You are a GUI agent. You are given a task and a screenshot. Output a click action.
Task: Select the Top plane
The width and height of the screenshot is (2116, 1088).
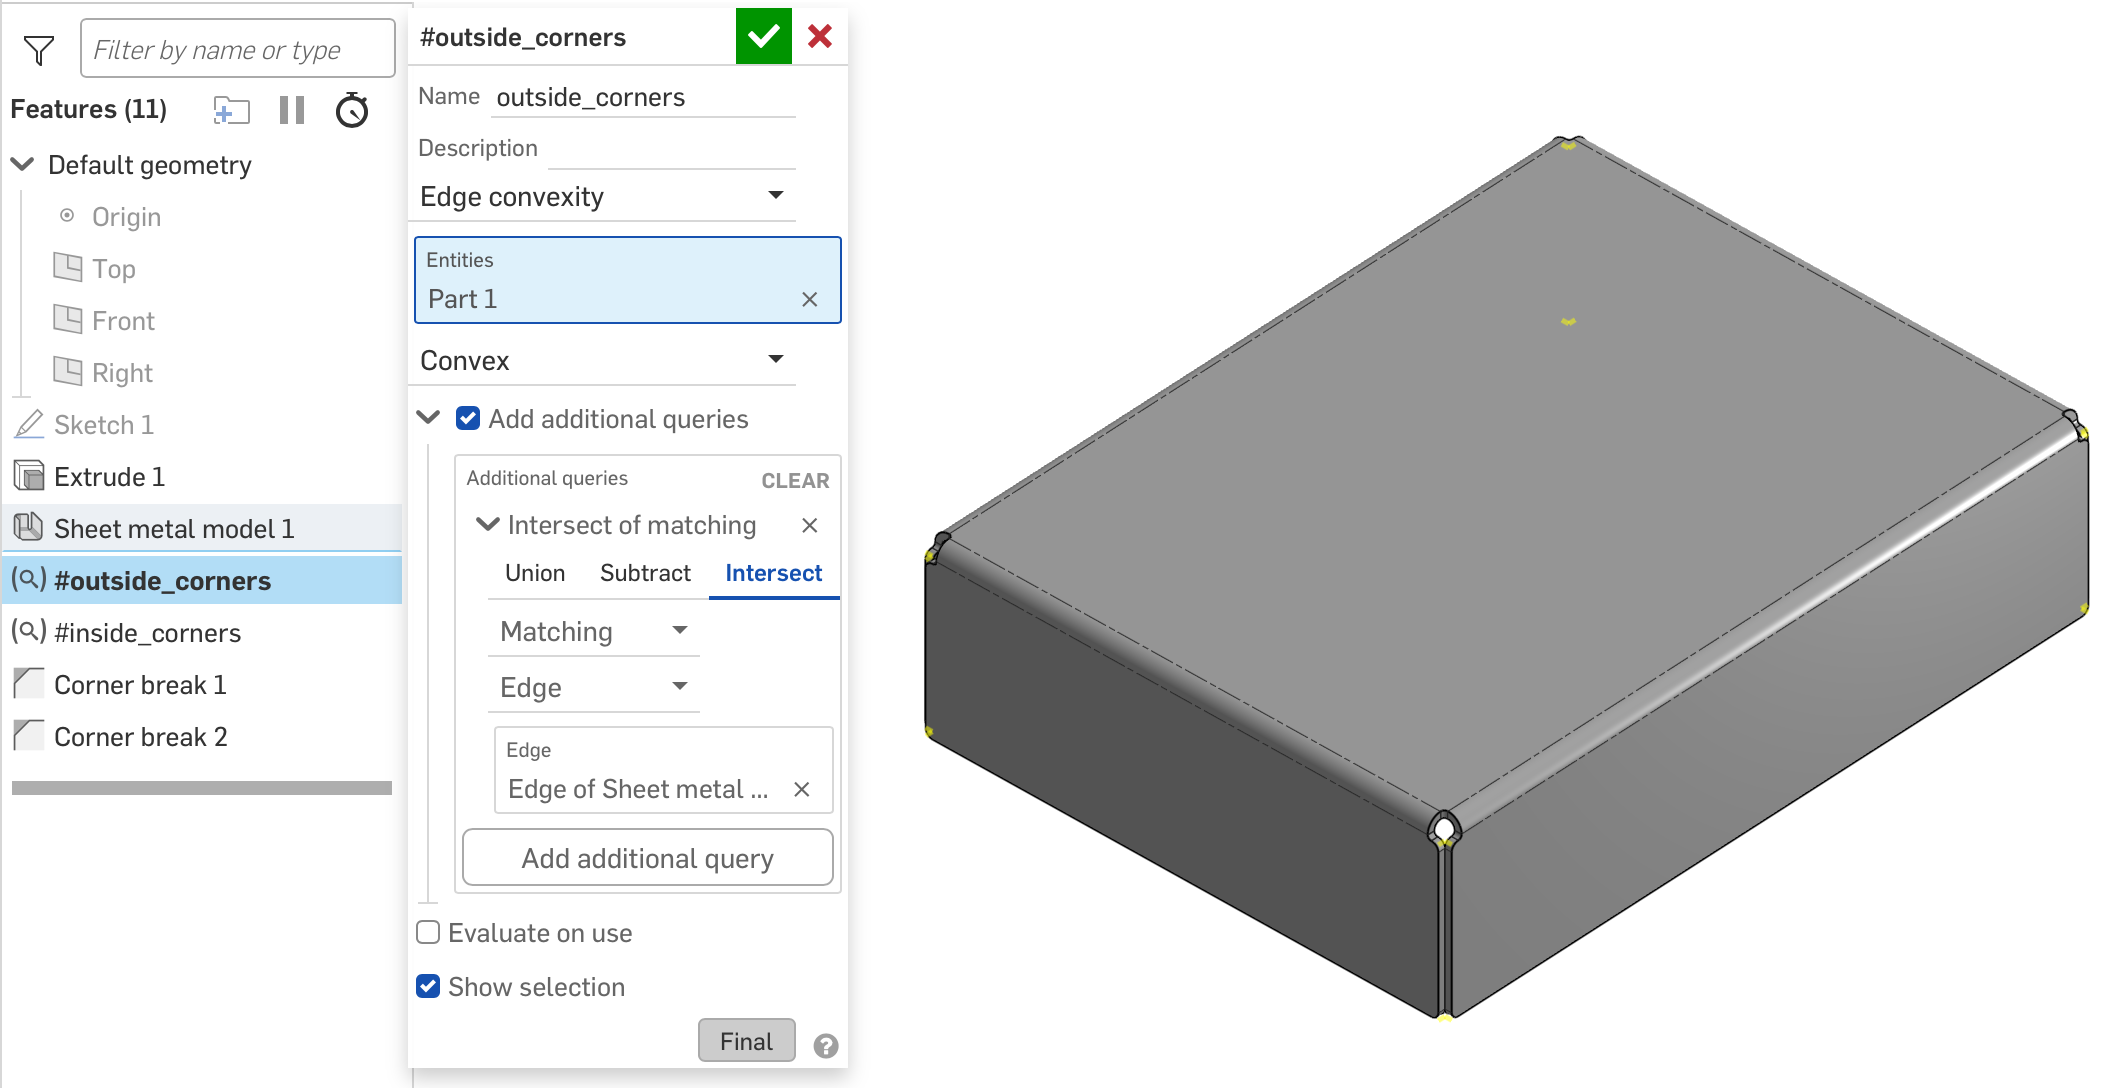[114, 269]
